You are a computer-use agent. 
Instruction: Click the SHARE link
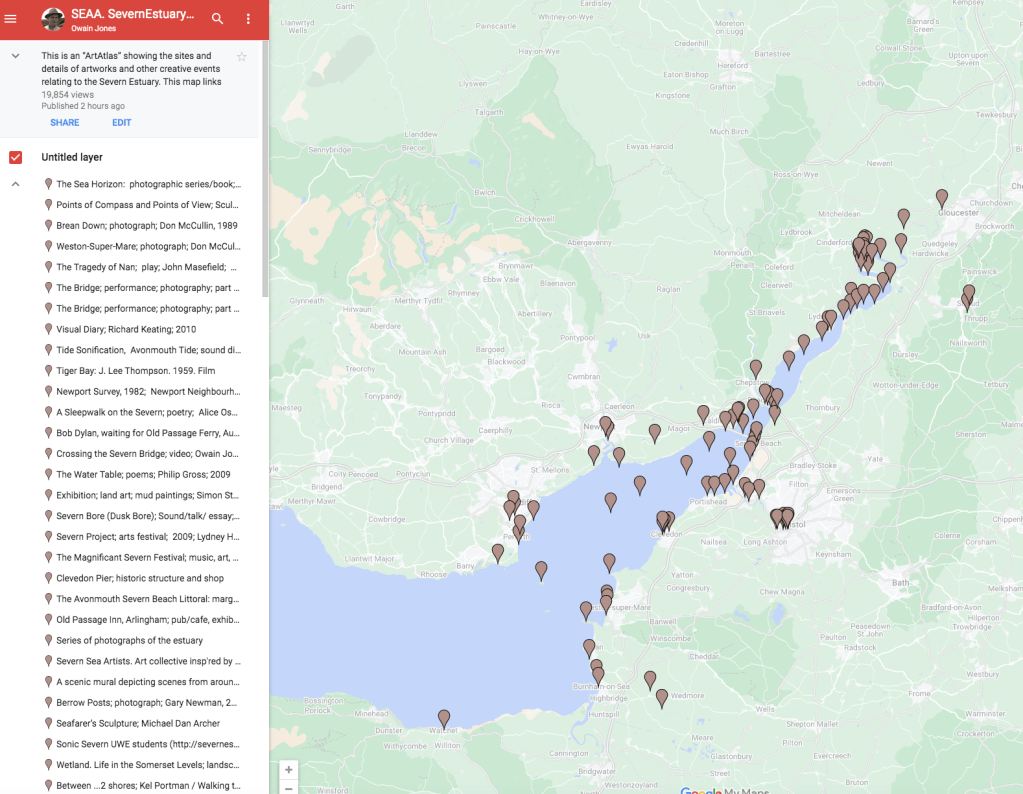(65, 123)
